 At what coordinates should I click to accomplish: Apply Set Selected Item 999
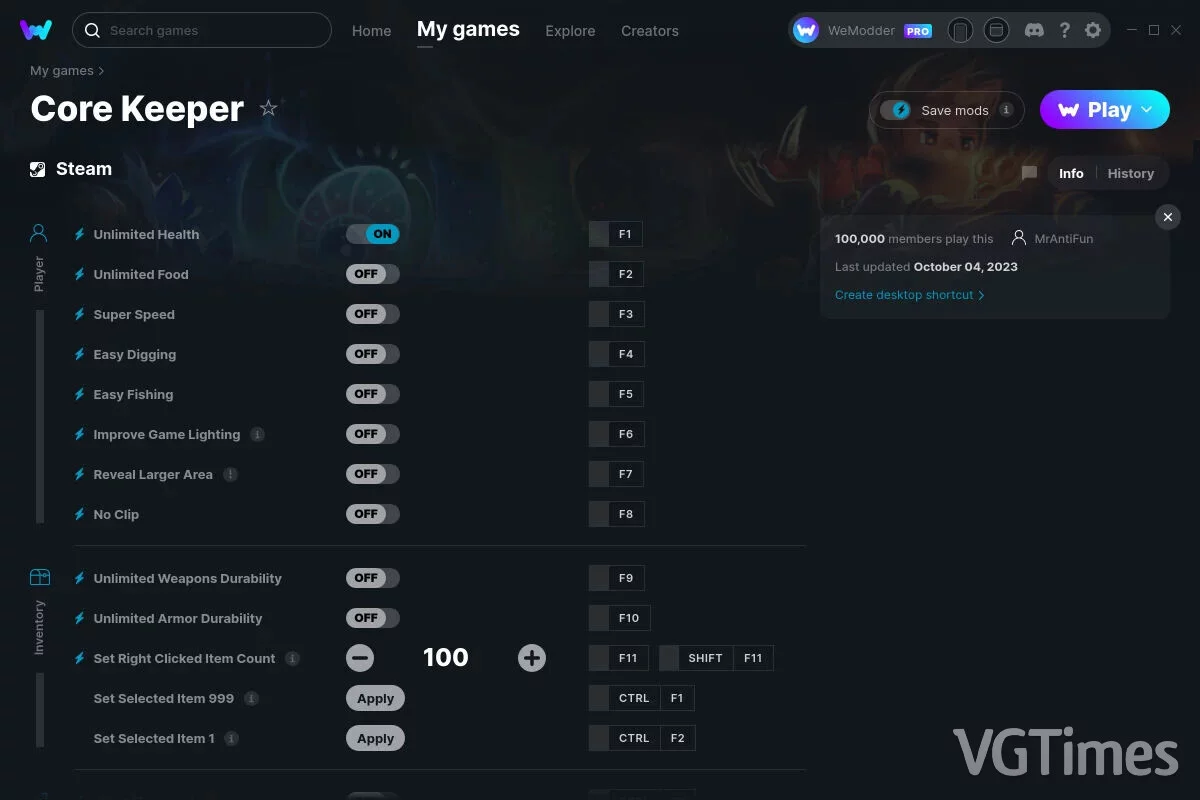pyautogui.click(x=376, y=698)
